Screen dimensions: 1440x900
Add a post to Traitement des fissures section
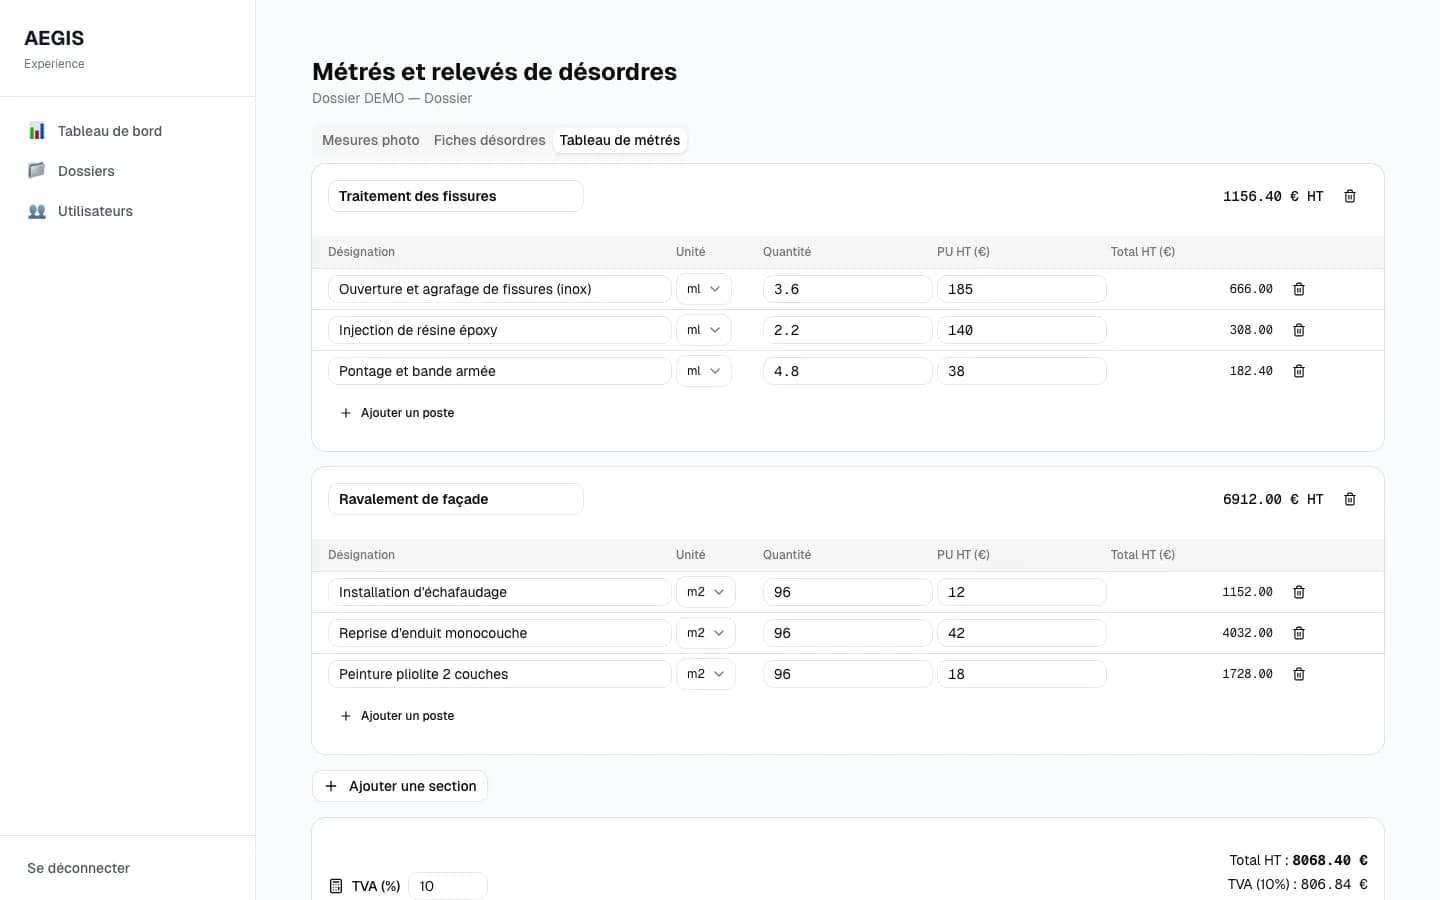click(x=397, y=413)
